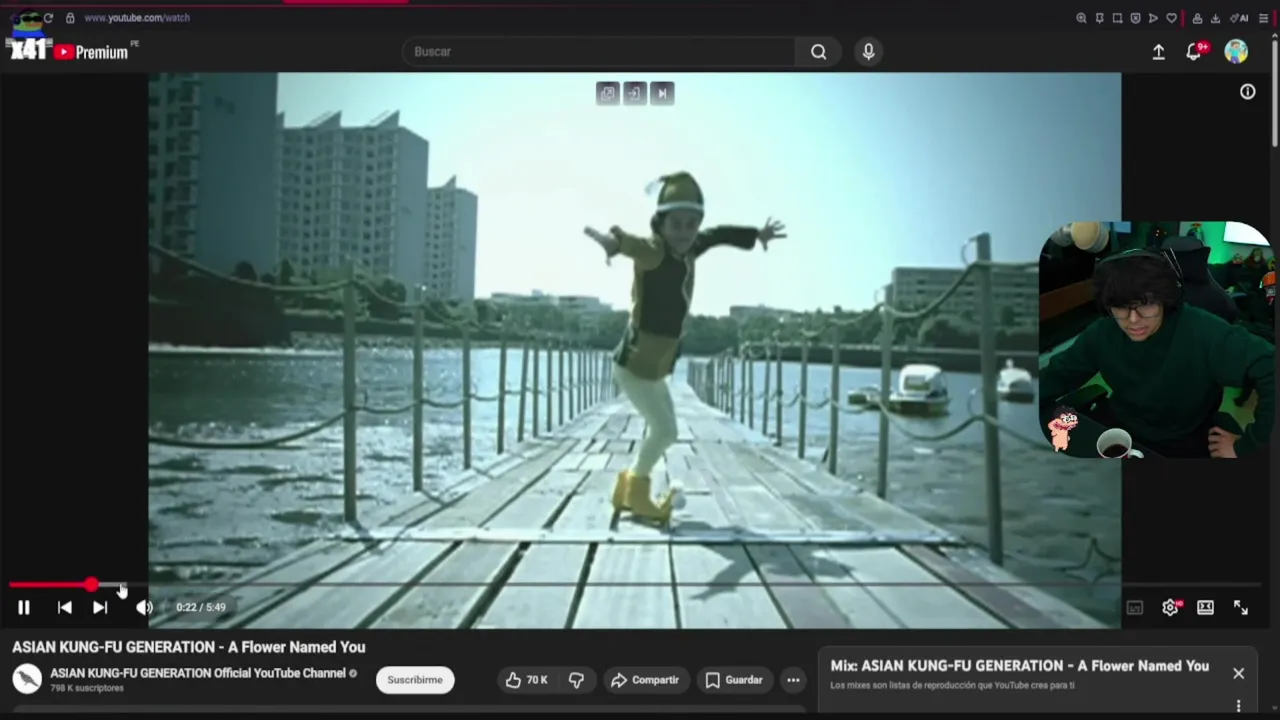This screenshot has width=1280, height=720.
Task: Like the video showing 70 K
Action: 527,680
